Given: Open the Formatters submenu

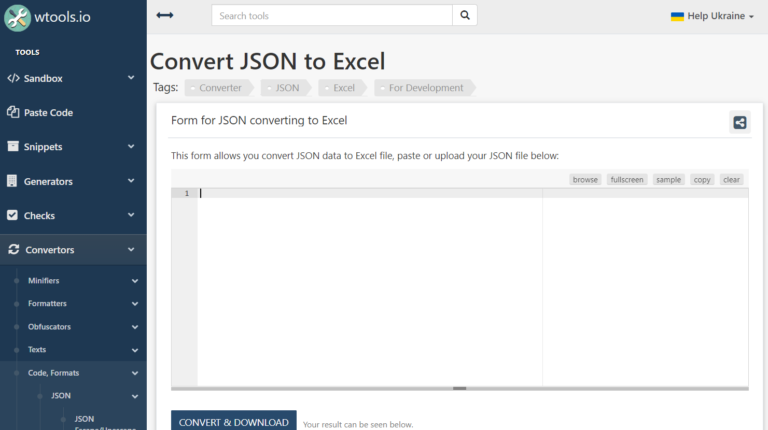Looking at the screenshot, I should point(135,304).
